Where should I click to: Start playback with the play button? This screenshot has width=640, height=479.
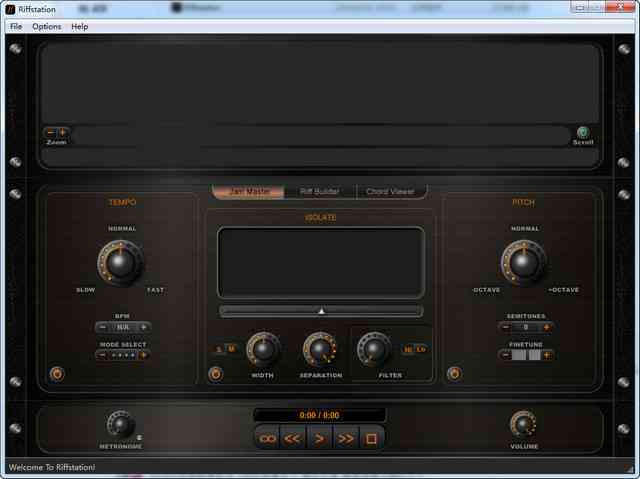[319, 438]
